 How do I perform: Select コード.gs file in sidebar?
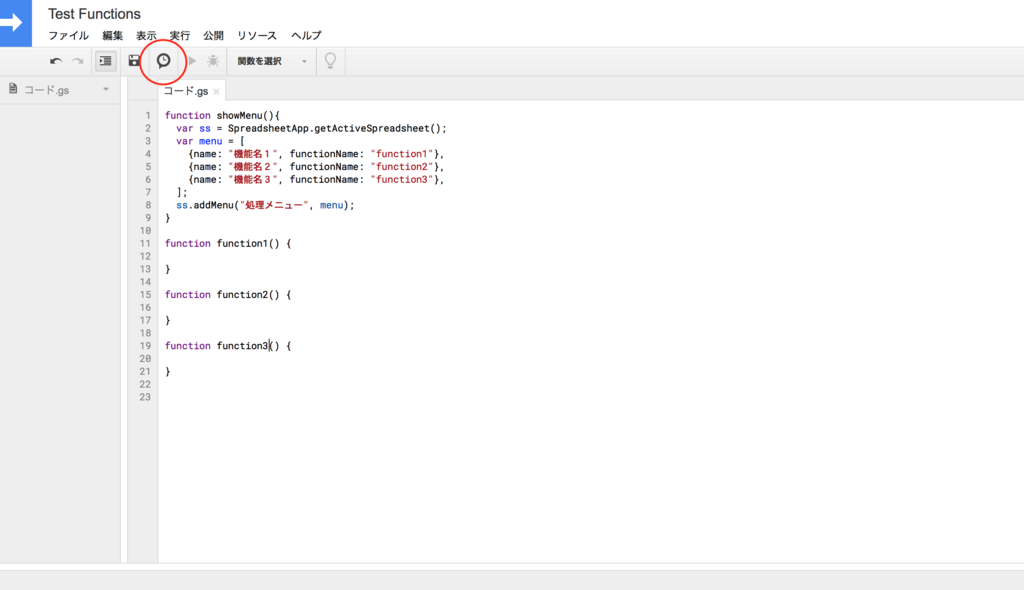pyautogui.click(x=47, y=90)
